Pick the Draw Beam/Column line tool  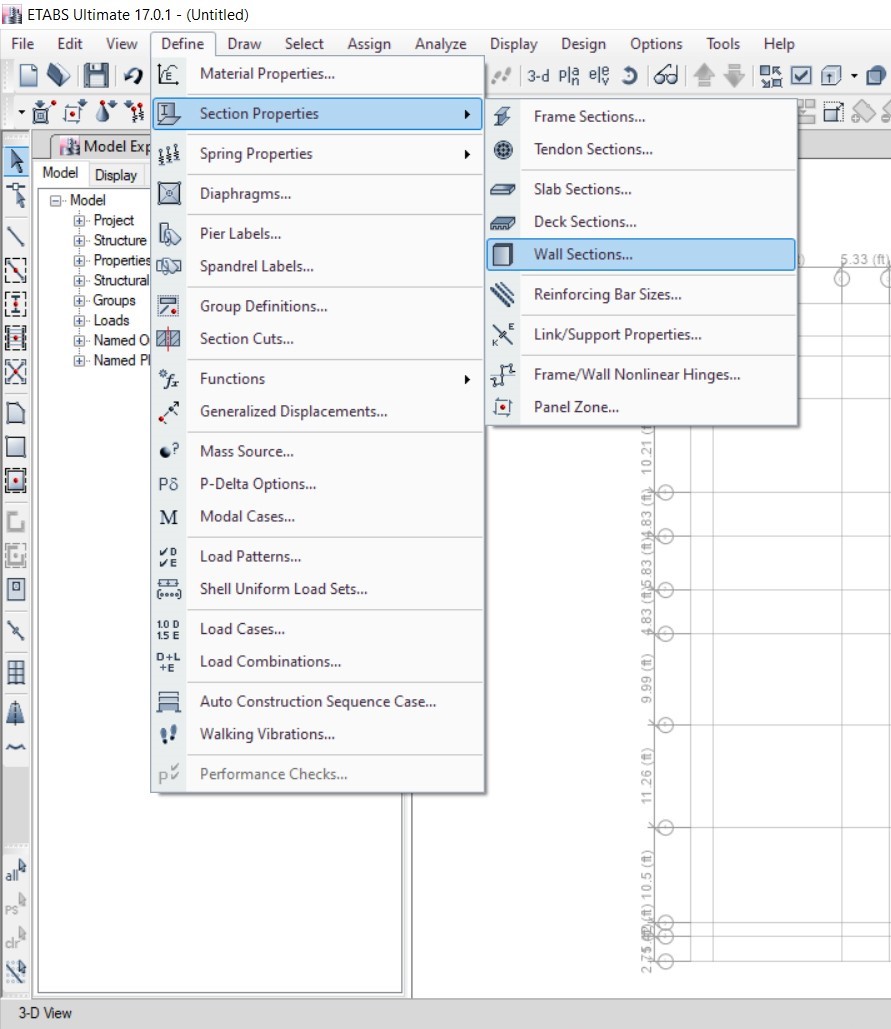(x=16, y=236)
